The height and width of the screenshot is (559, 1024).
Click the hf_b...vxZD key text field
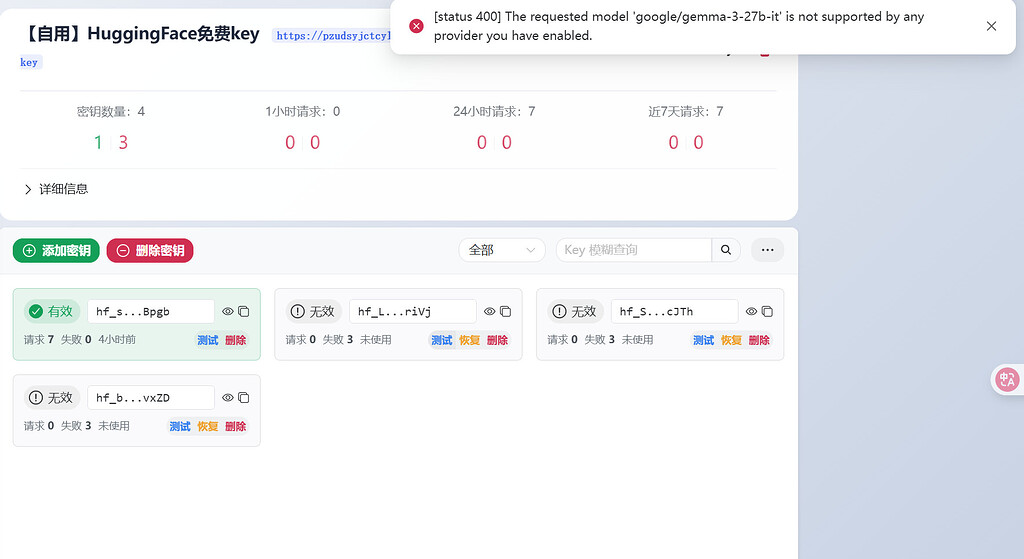tap(151, 398)
